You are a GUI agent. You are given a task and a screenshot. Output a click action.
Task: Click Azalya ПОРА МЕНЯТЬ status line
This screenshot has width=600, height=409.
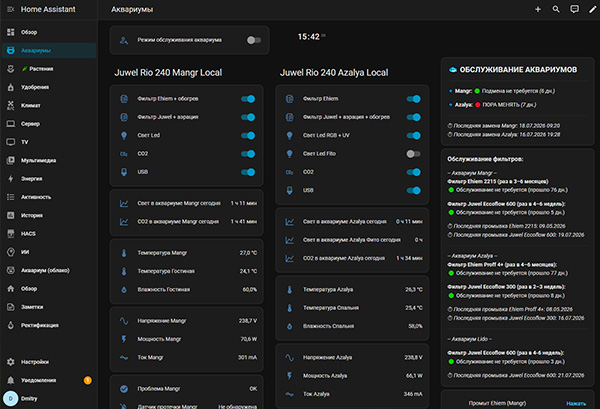pos(496,105)
